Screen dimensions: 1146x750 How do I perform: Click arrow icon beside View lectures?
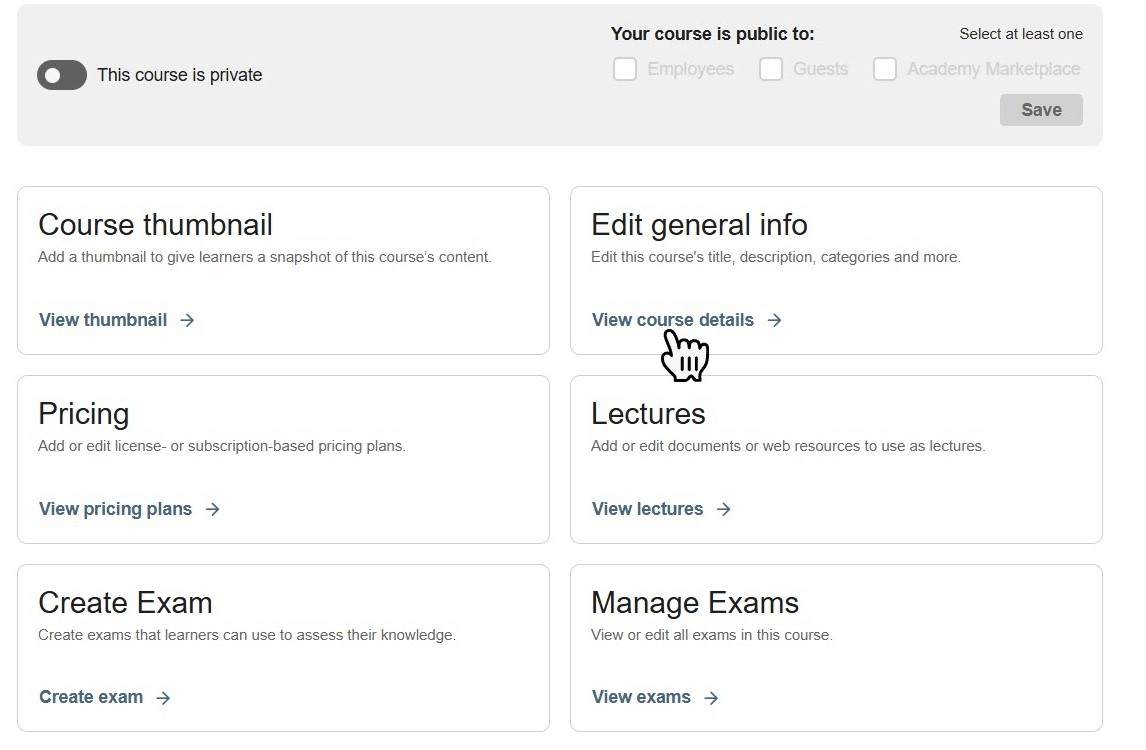coord(723,509)
